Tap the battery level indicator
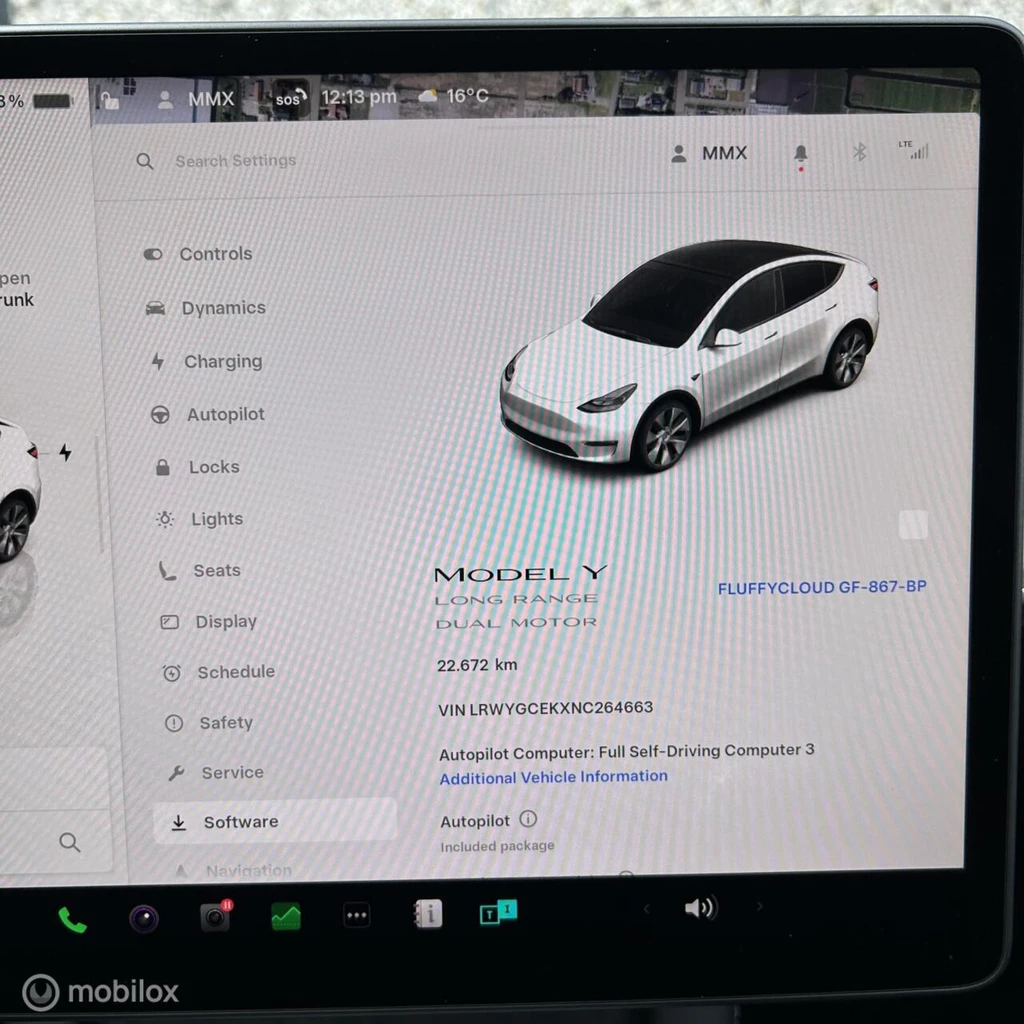 52,101
